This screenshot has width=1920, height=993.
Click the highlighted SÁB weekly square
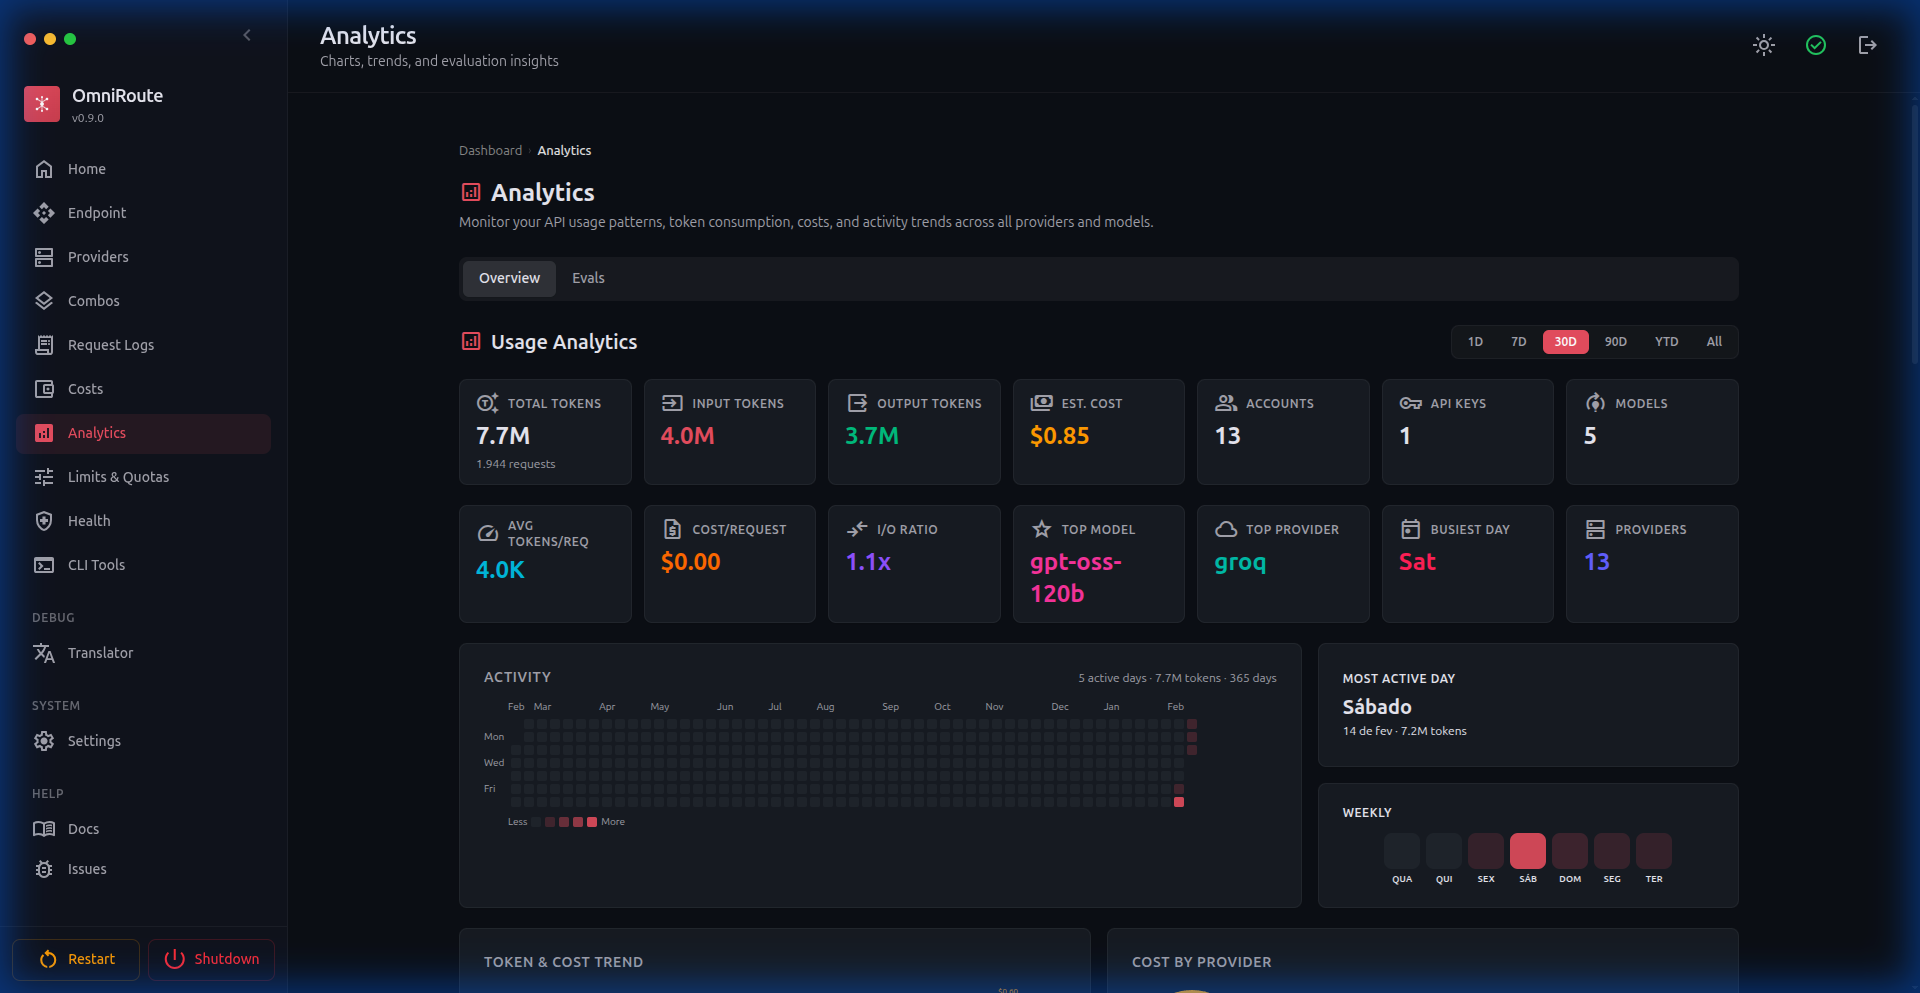[1527, 851]
